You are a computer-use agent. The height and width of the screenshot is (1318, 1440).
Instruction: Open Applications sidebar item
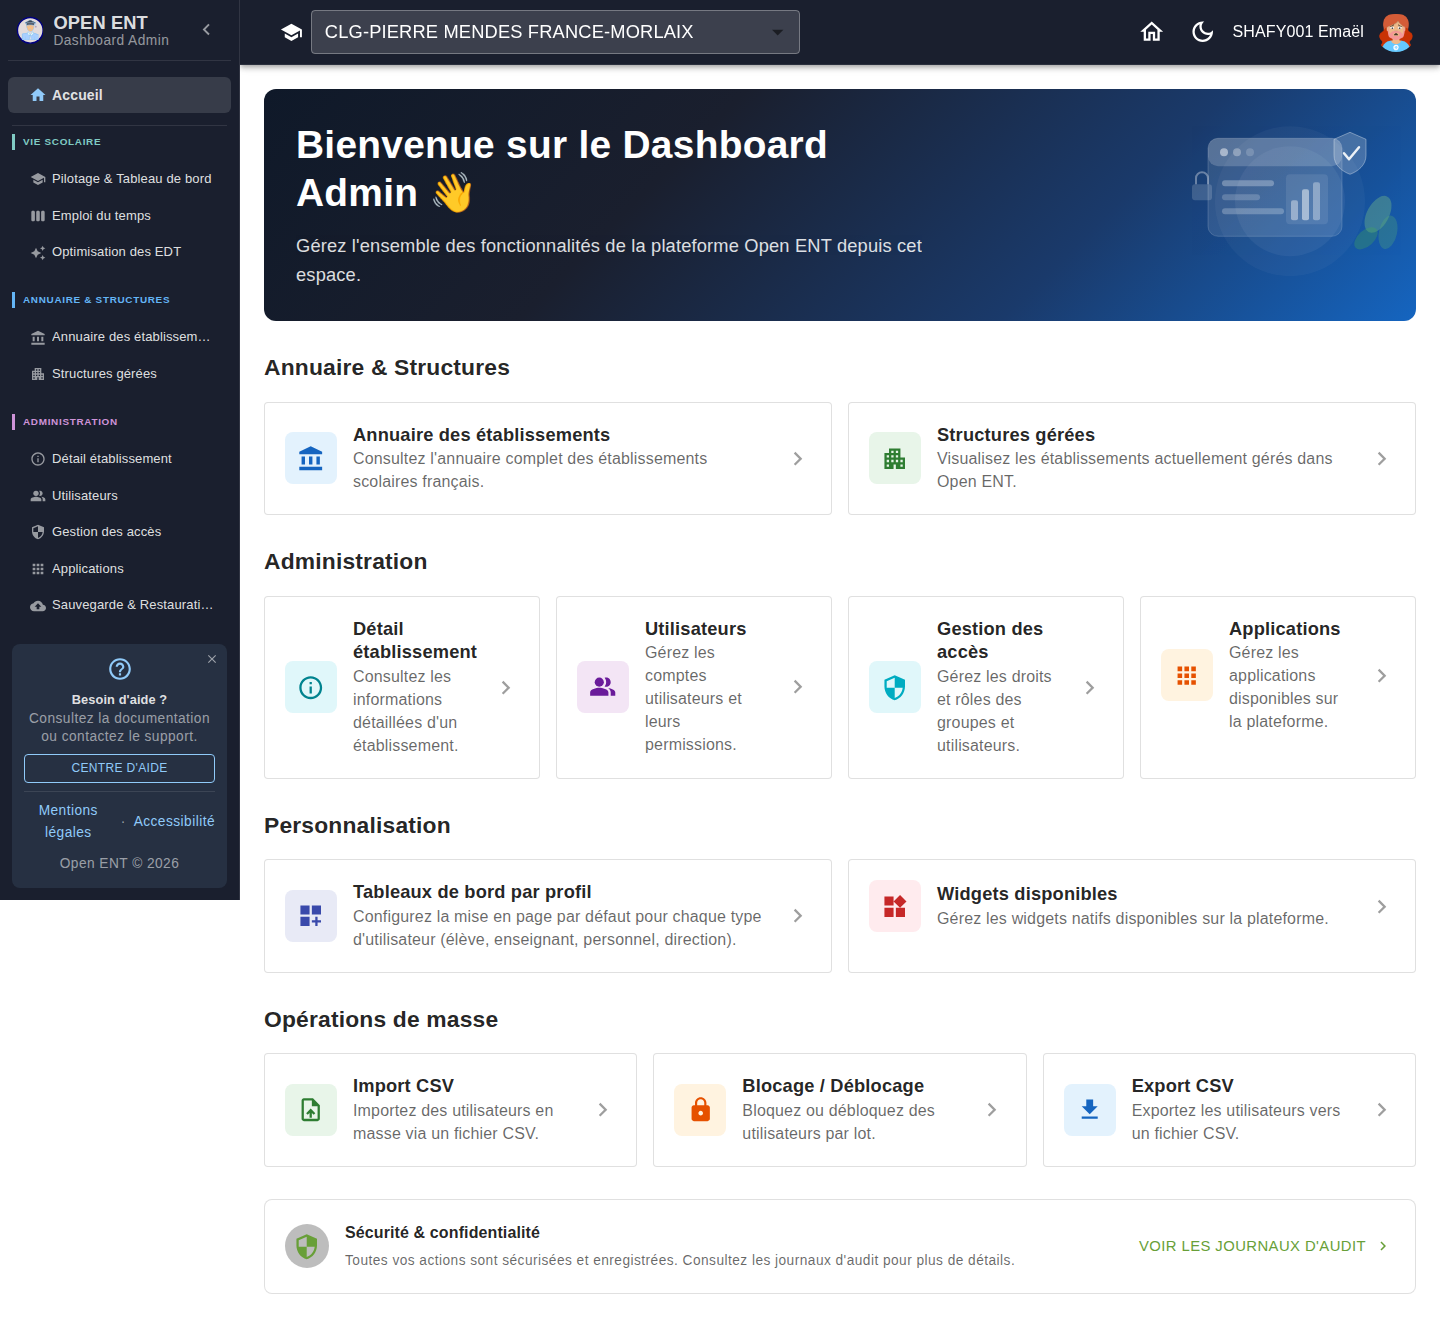pos(119,569)
